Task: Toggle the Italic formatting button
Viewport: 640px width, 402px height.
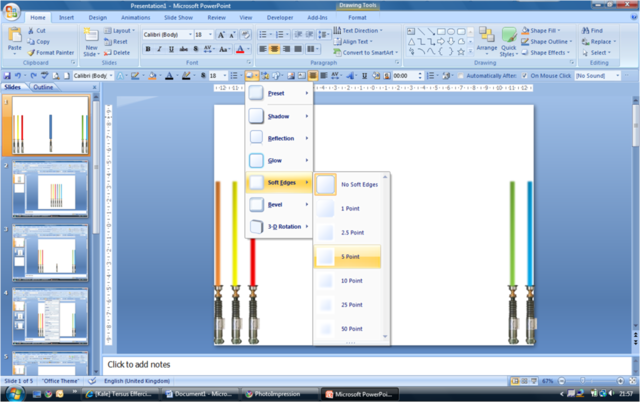Action: pos(158,49)
